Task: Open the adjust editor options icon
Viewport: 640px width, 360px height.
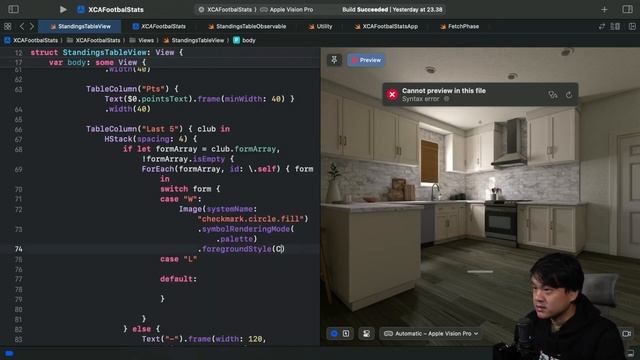Action: click(x=615, y=27)
